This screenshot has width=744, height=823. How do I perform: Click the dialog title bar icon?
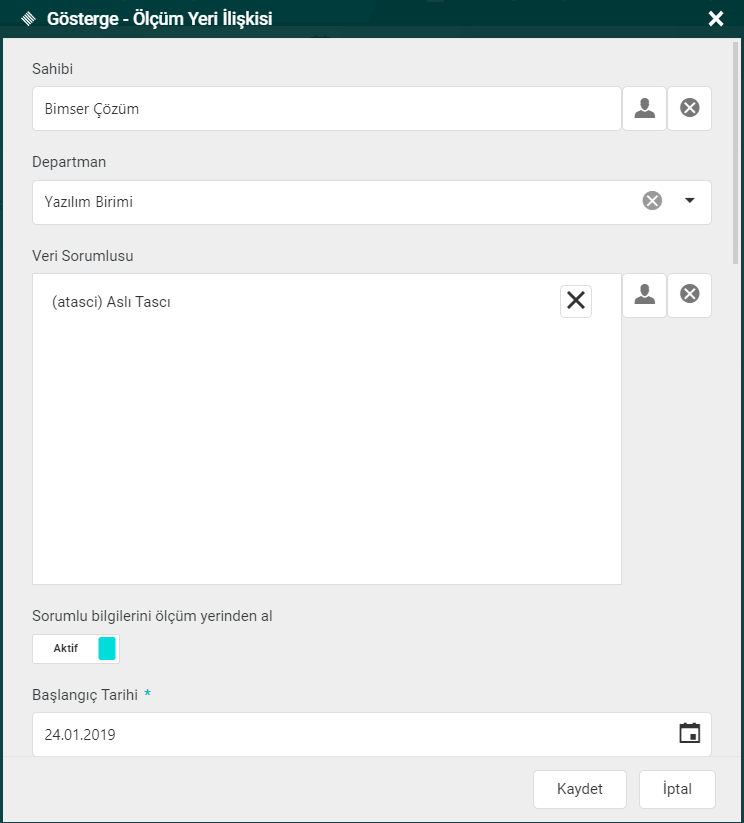pos(28,18)
